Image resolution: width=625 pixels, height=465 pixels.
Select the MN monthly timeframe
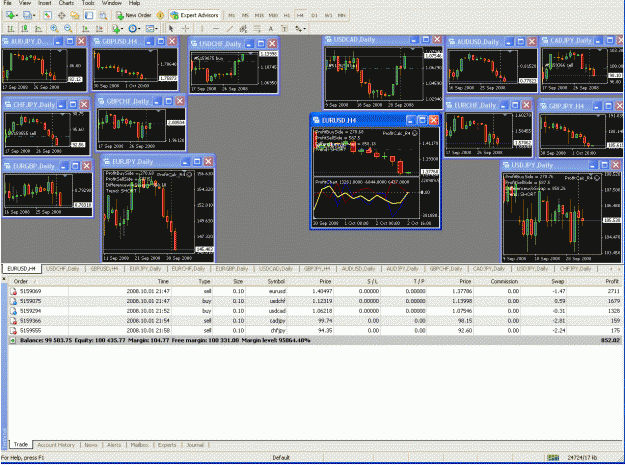342,16
